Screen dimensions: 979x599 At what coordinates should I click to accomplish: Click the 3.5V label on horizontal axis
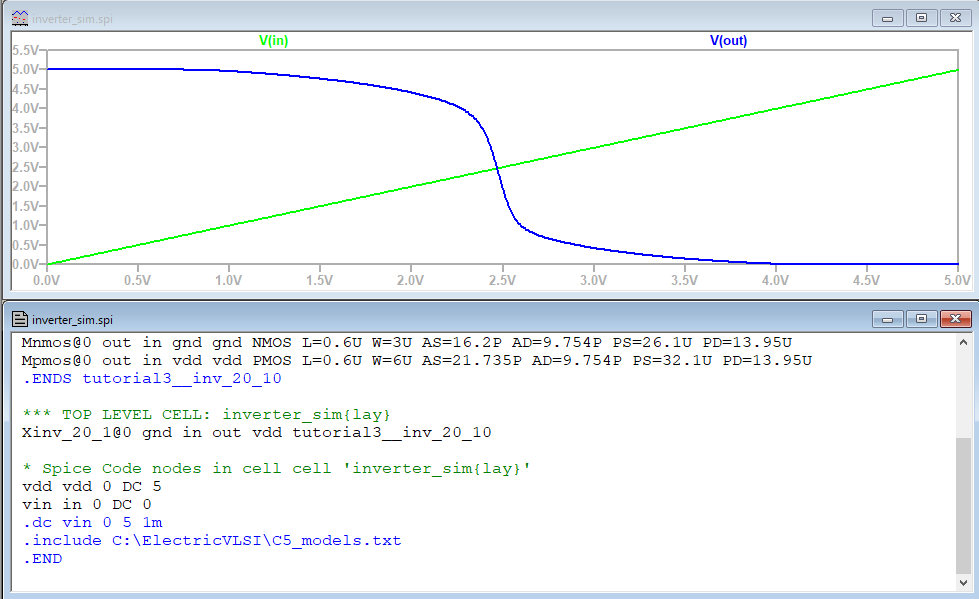coord(684,280)
